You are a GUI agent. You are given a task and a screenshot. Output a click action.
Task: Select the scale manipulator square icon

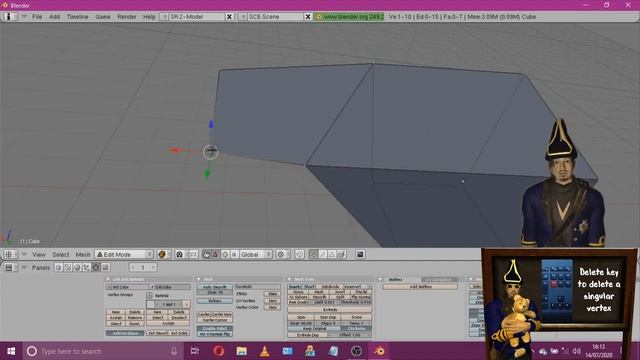[234, 254]
